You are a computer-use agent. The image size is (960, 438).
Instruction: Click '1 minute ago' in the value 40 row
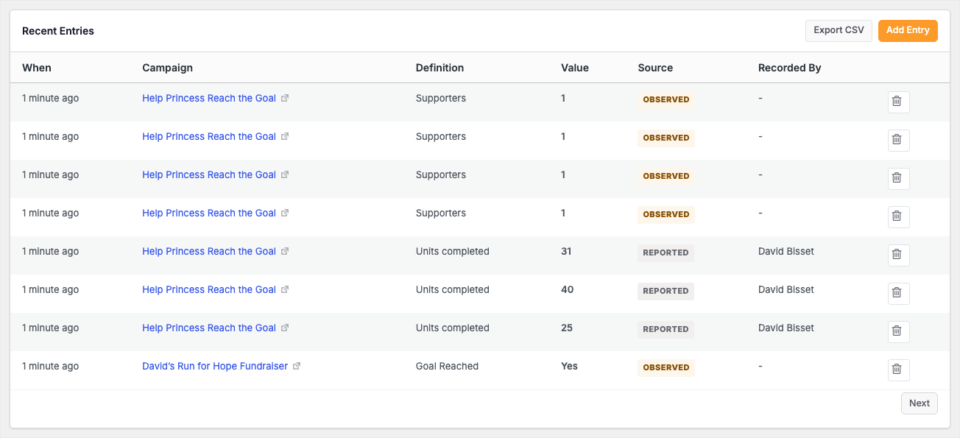point(50,290)
